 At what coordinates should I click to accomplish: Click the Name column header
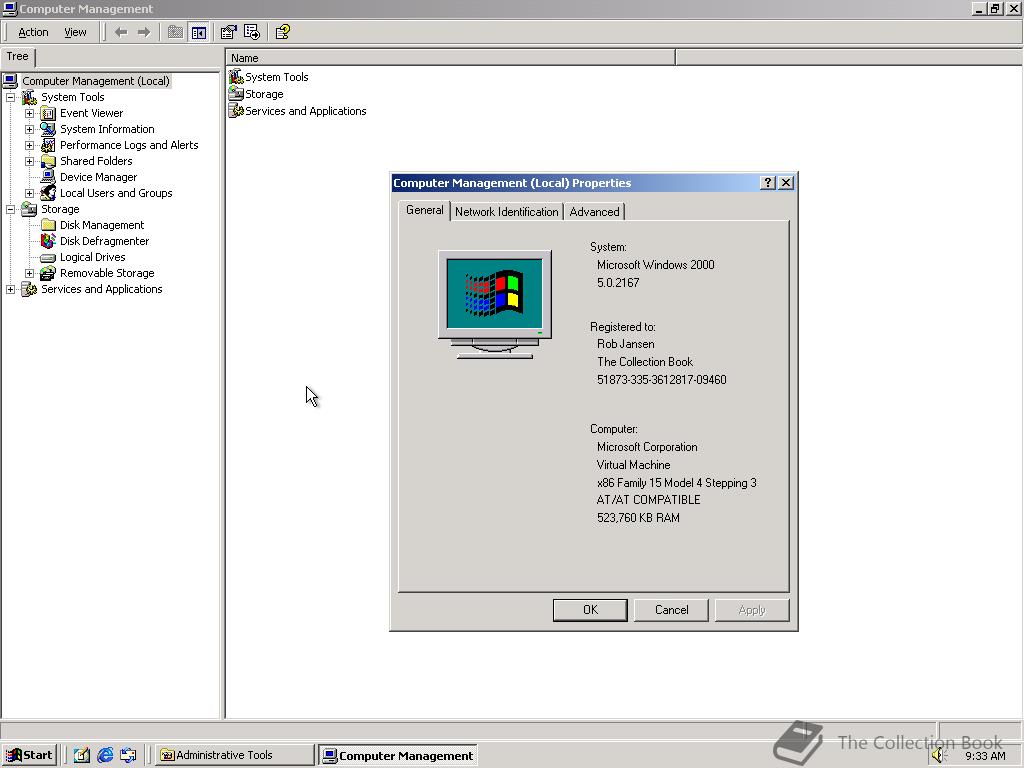click(x=450, y=58)
